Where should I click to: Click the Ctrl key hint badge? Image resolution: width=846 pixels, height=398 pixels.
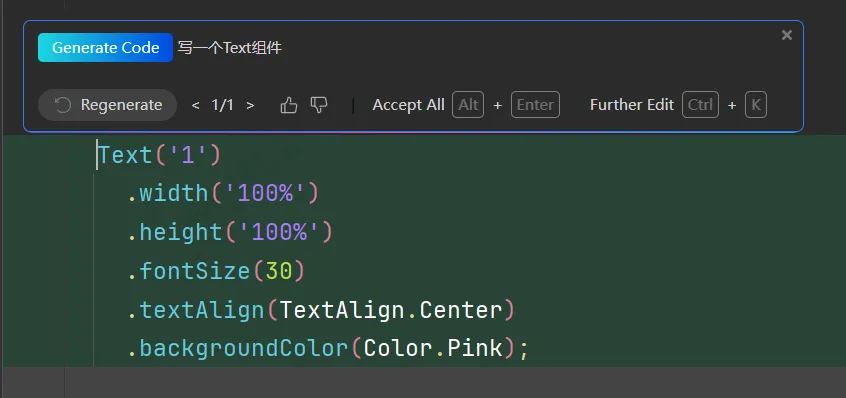(x=700, y=105)
